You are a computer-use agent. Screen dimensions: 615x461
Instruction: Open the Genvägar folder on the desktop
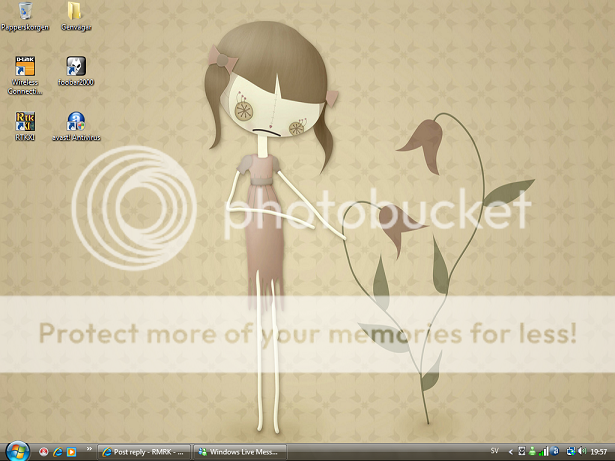pyautogui.click(x=75, y=13)
